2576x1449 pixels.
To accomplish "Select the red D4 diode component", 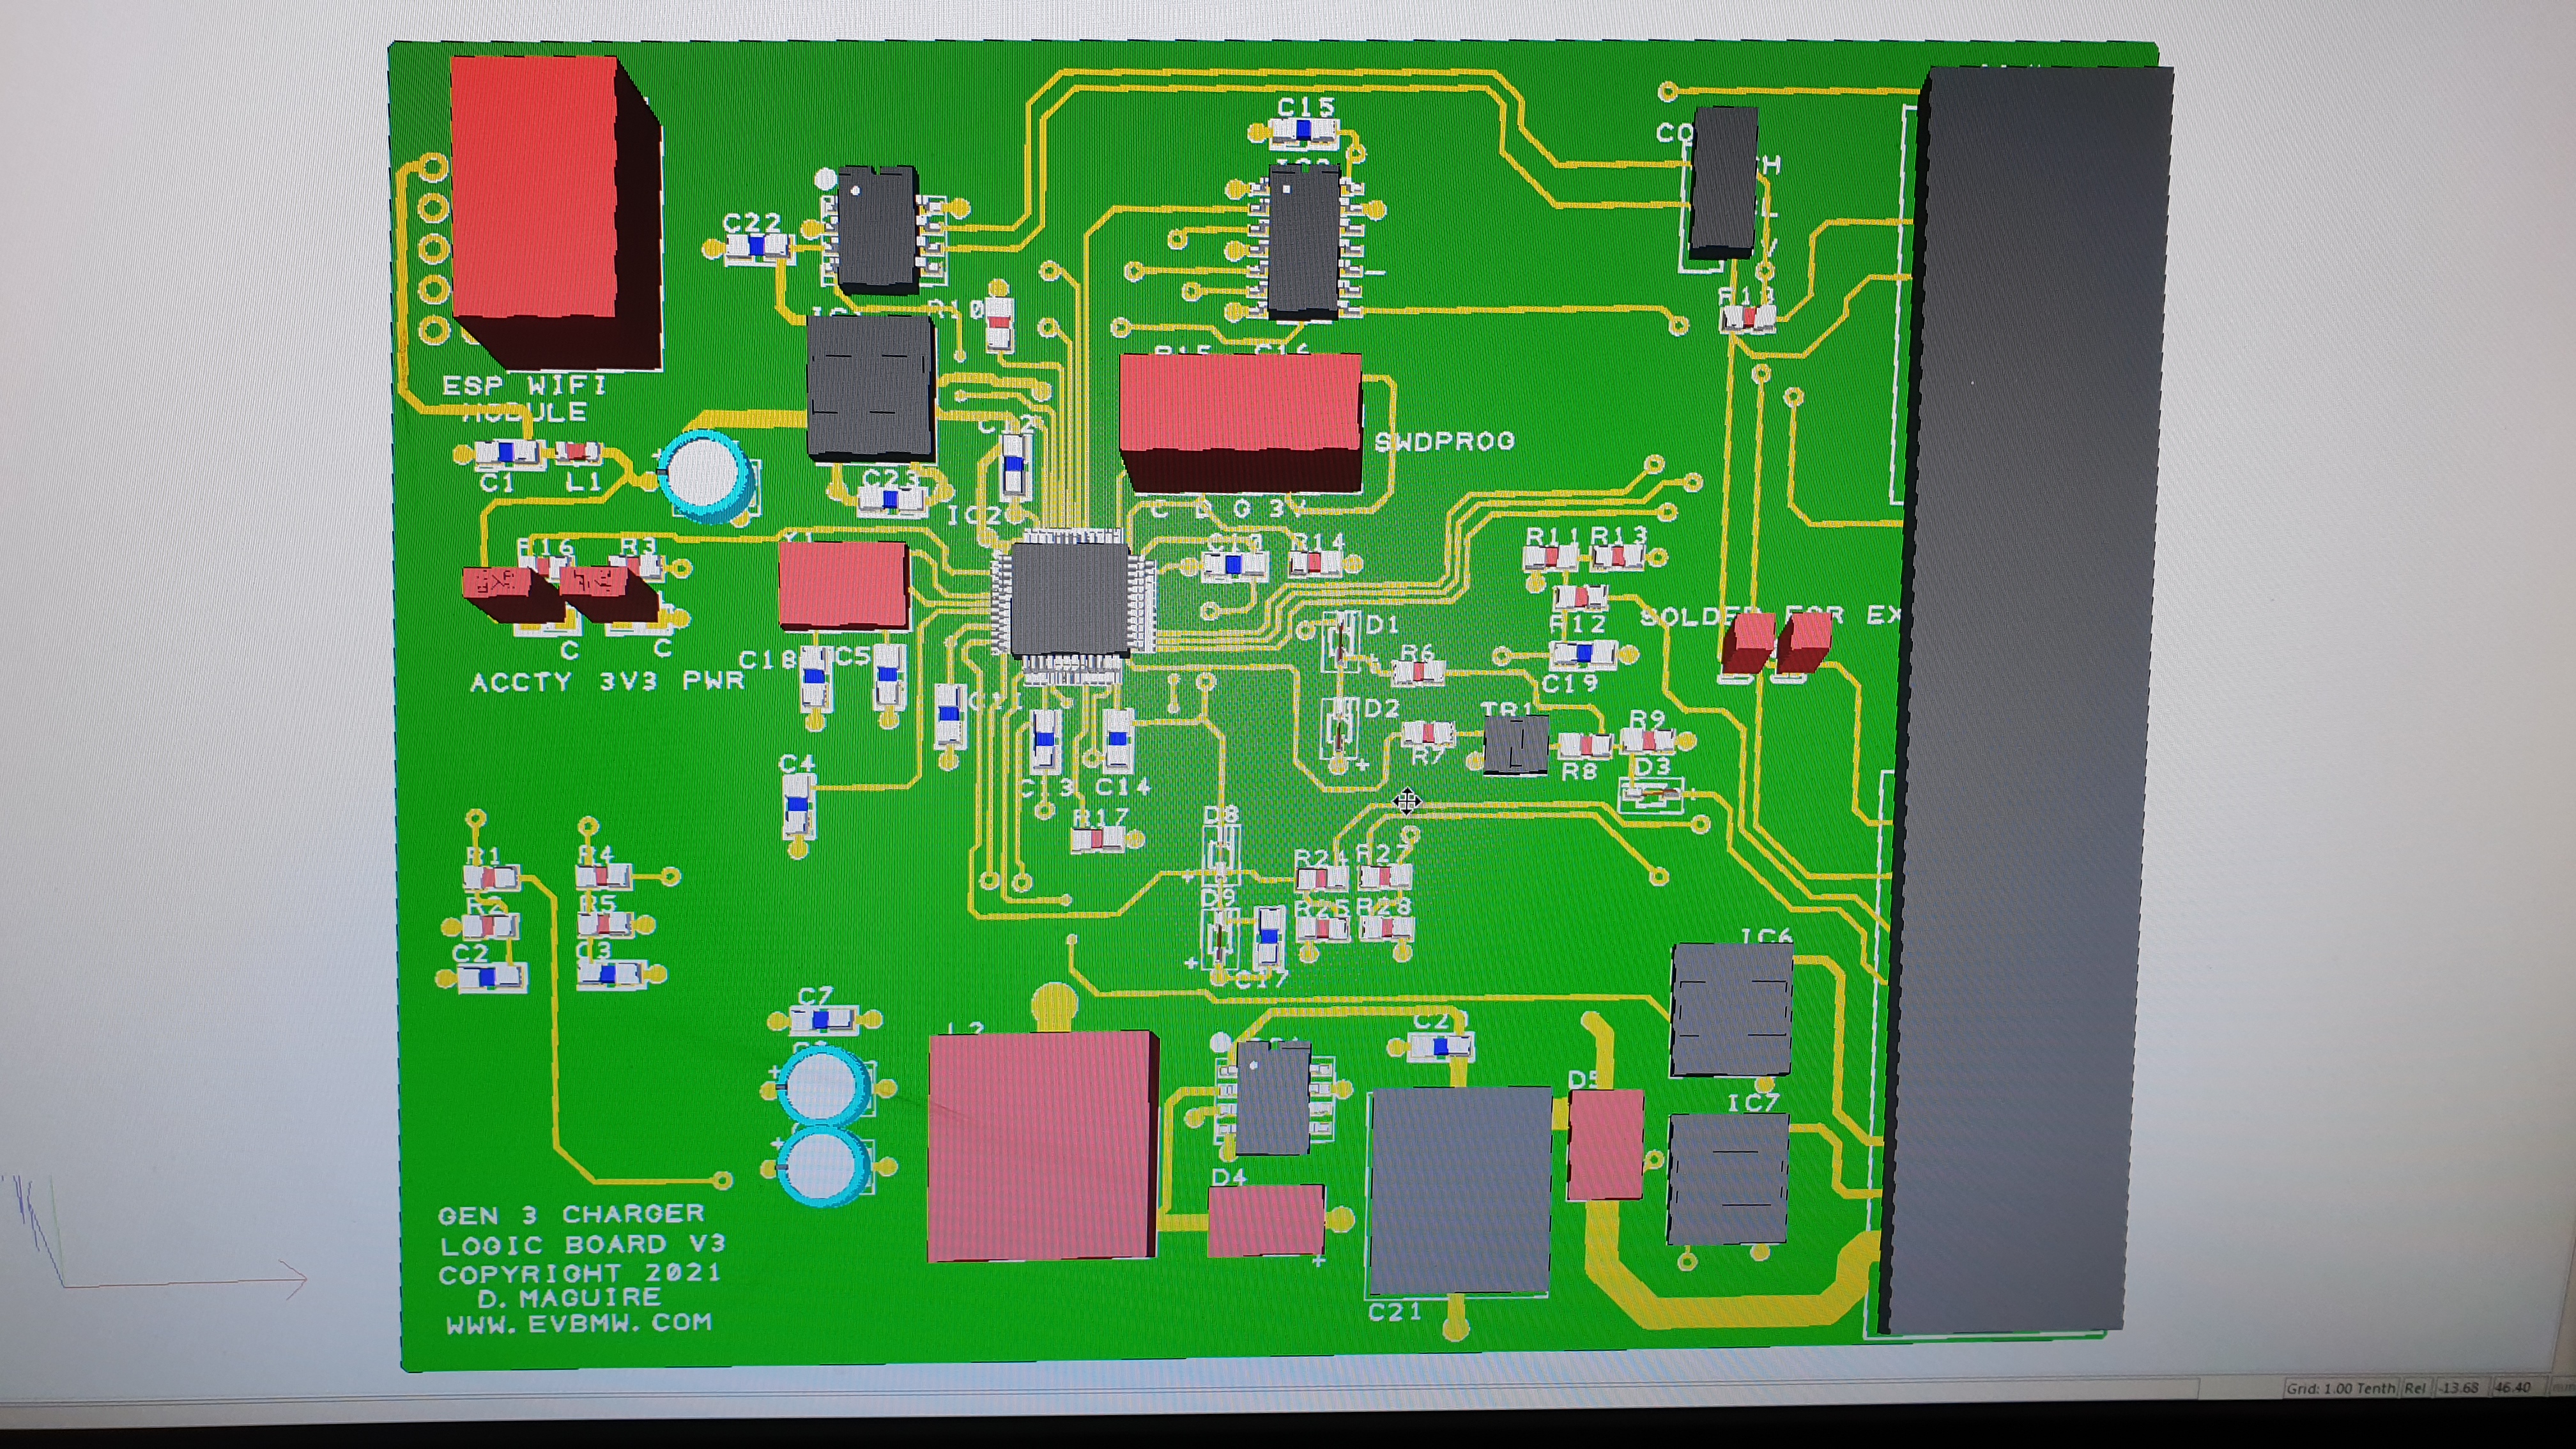I will pos(1266,1220).
